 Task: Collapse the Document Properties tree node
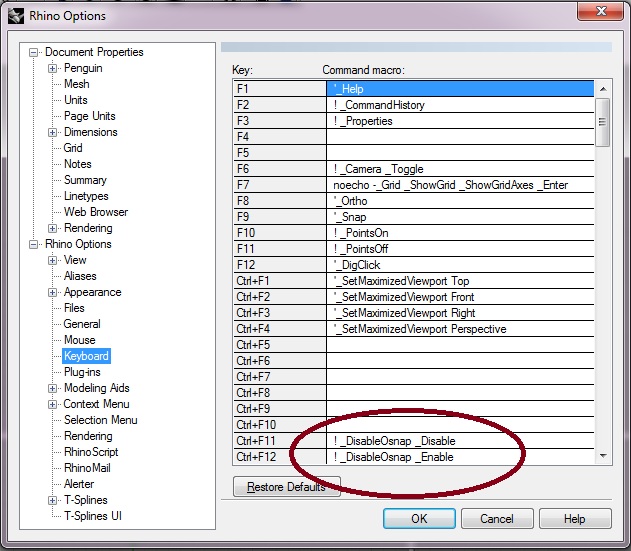(x=34, y=52)
